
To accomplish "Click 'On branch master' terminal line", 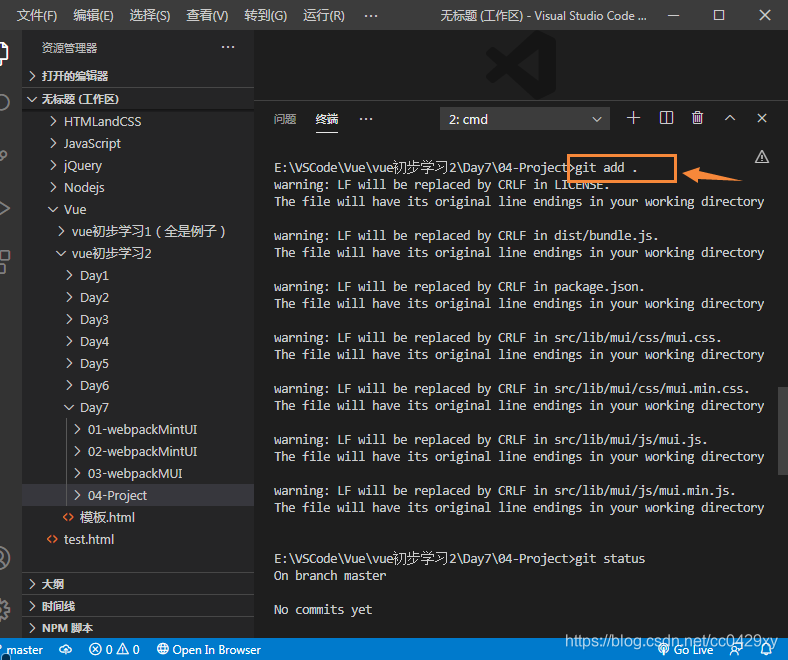I will click(x=330, y=576).
